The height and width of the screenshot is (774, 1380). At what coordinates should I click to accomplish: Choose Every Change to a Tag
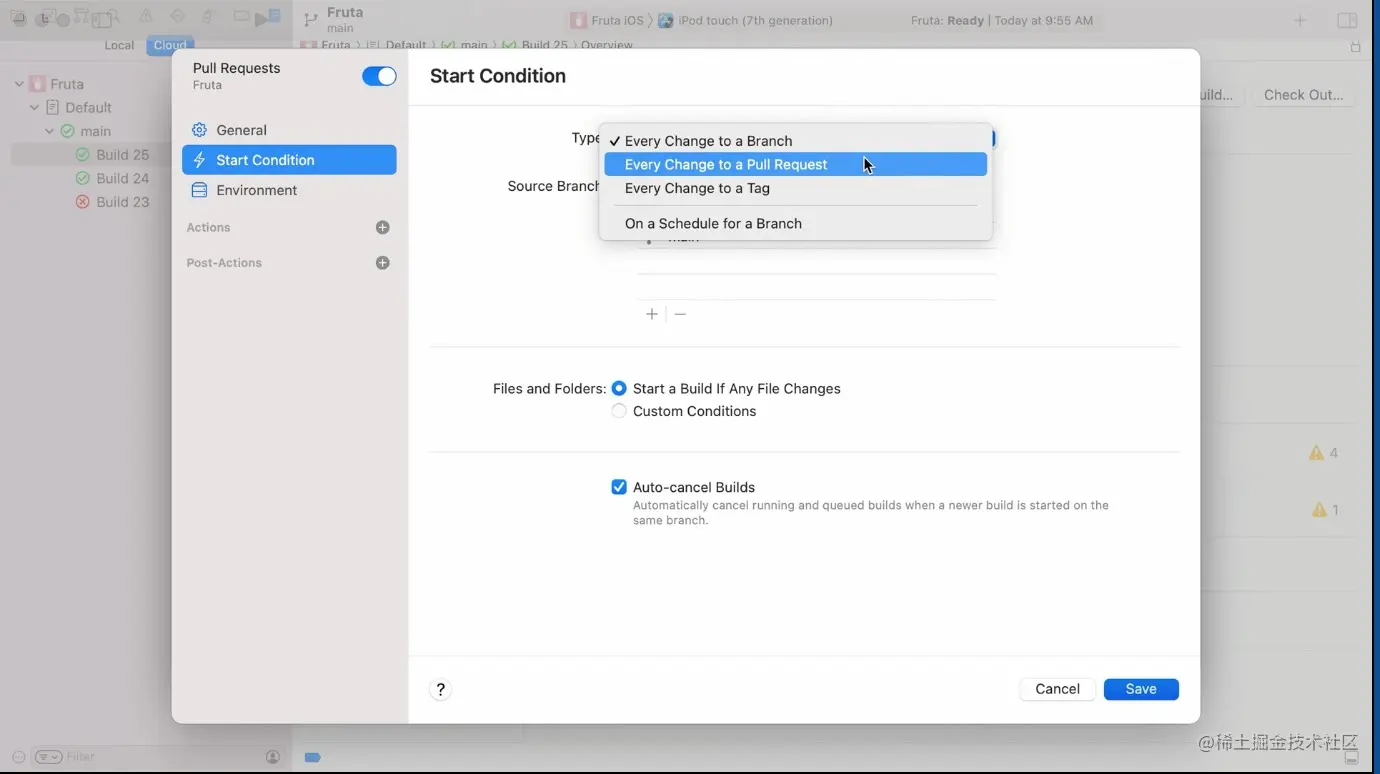tap(796, 188)
